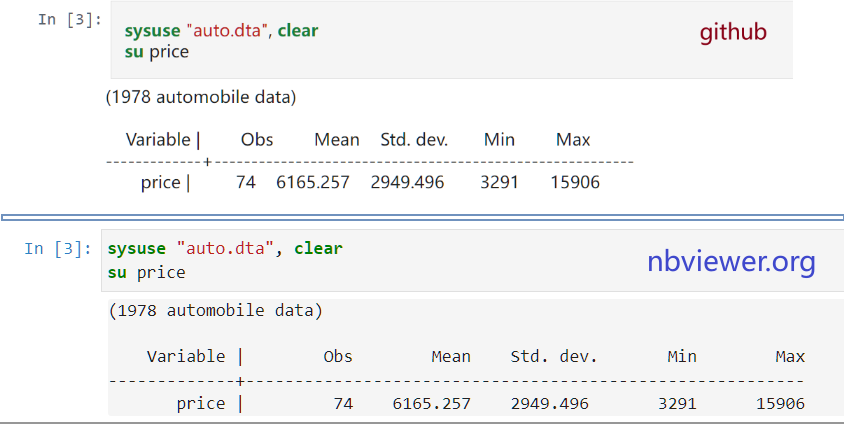This screenshot has height=424, width=844.
Task: Click the Std. dev. header in github output
Action: 414,140
